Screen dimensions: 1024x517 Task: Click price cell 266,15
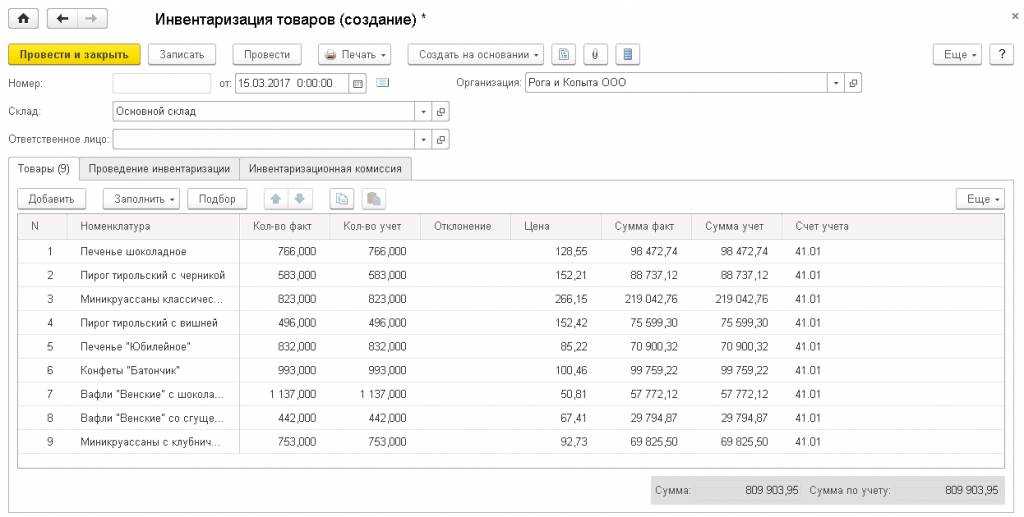tap(556, 299)
